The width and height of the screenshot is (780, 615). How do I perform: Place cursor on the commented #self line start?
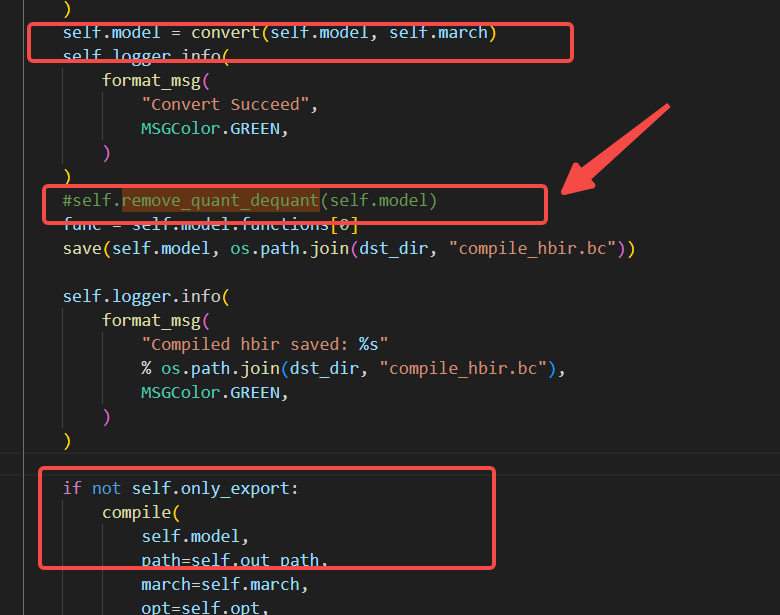[x=66, y=200]
